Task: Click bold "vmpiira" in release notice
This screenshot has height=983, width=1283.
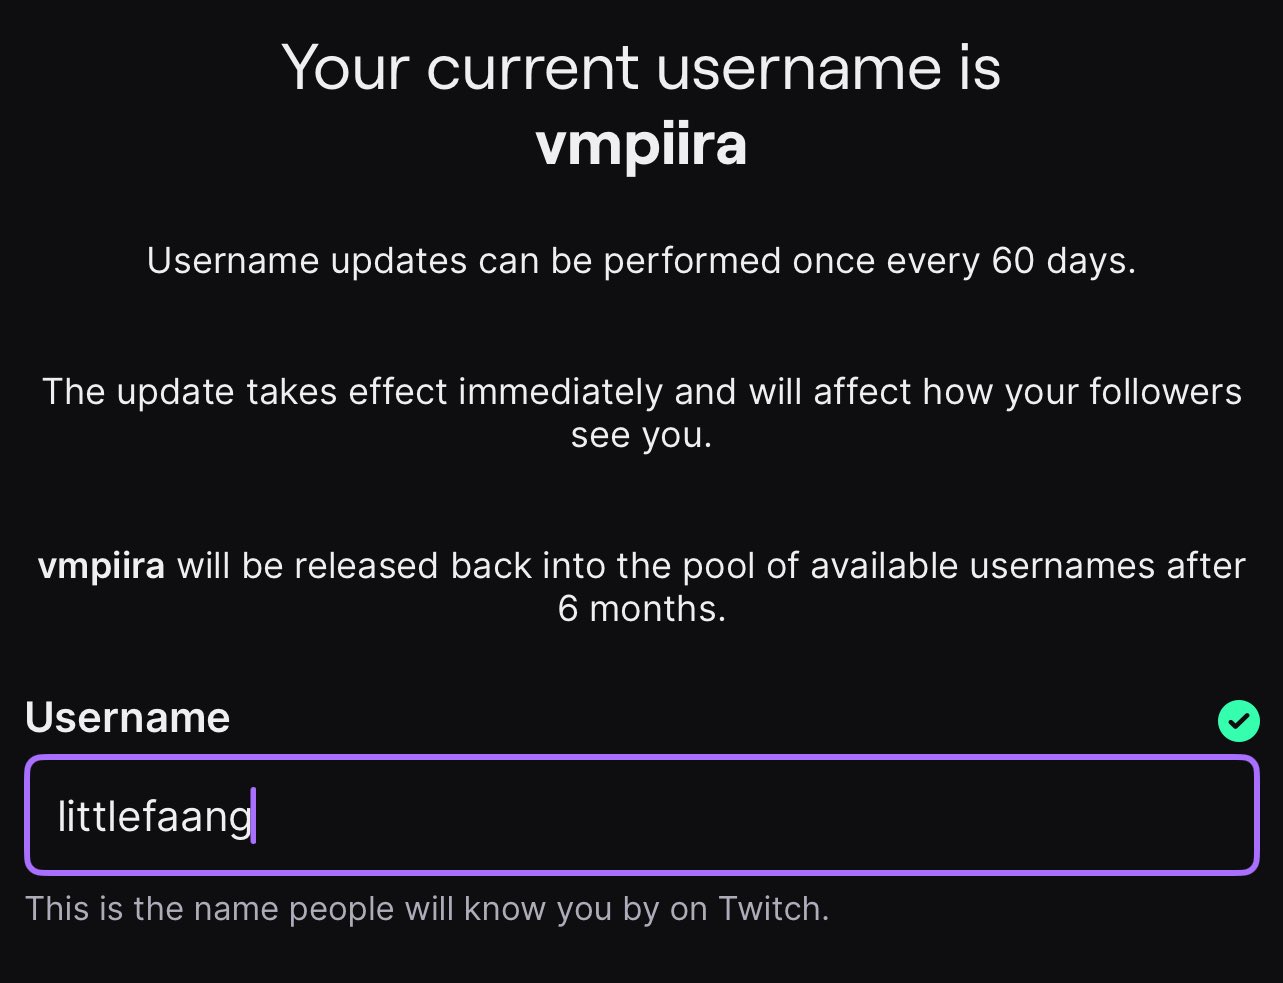Action: (x=101, y=566)
